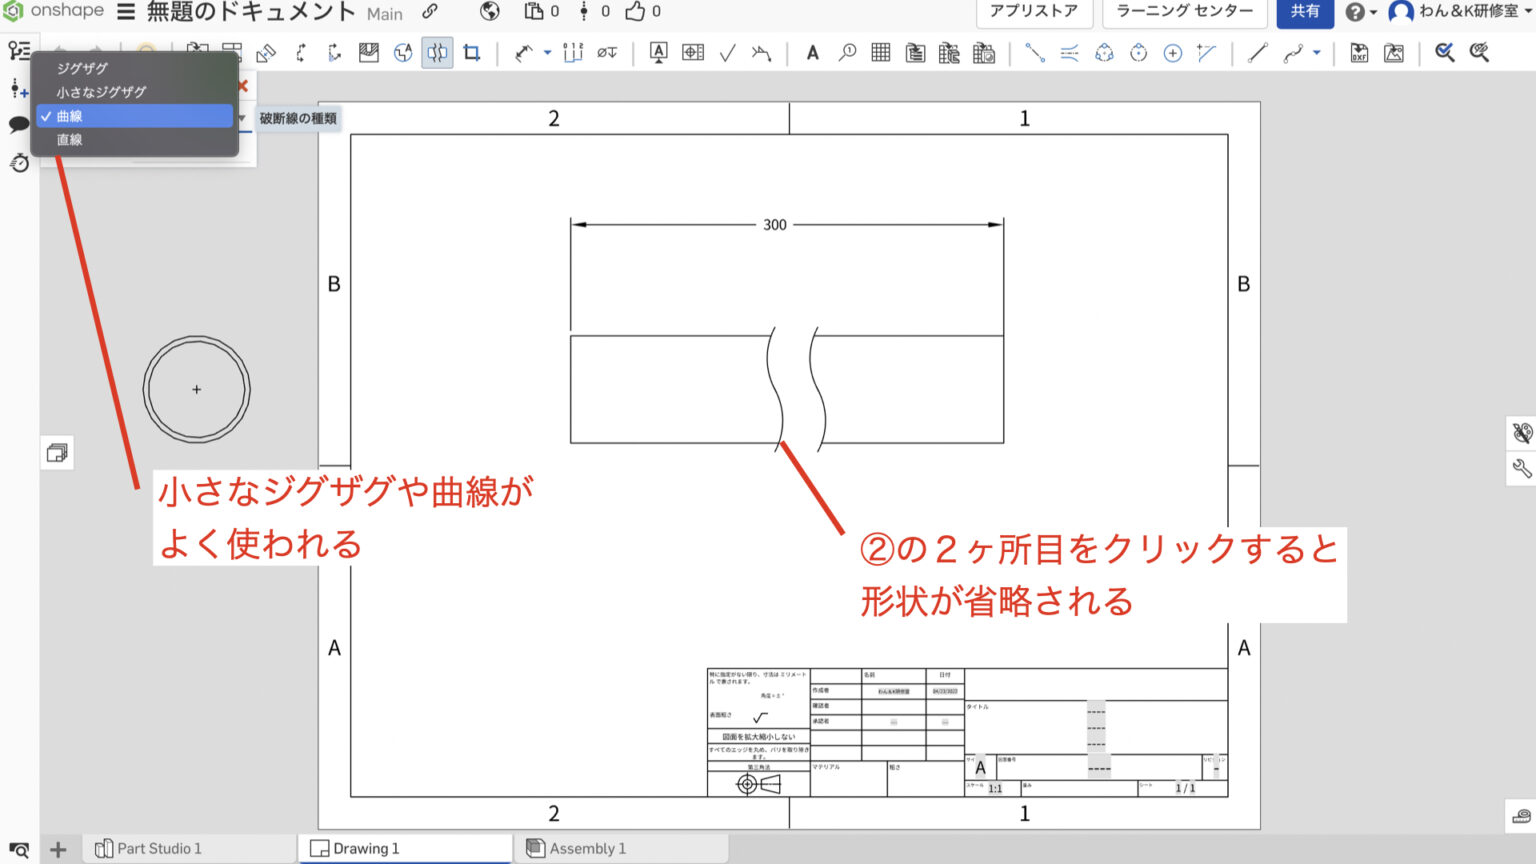Click the thumbs-up likes icon
The width and height of the screenshot is (1536, 864).
pyautogui.click(x=635, y=12)
